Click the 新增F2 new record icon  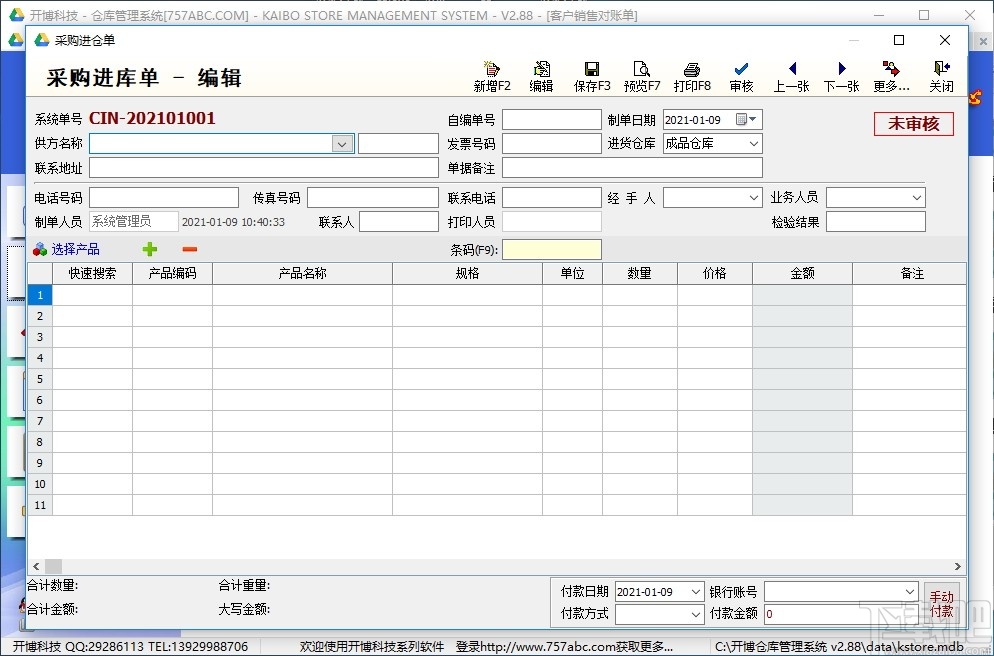492,68
